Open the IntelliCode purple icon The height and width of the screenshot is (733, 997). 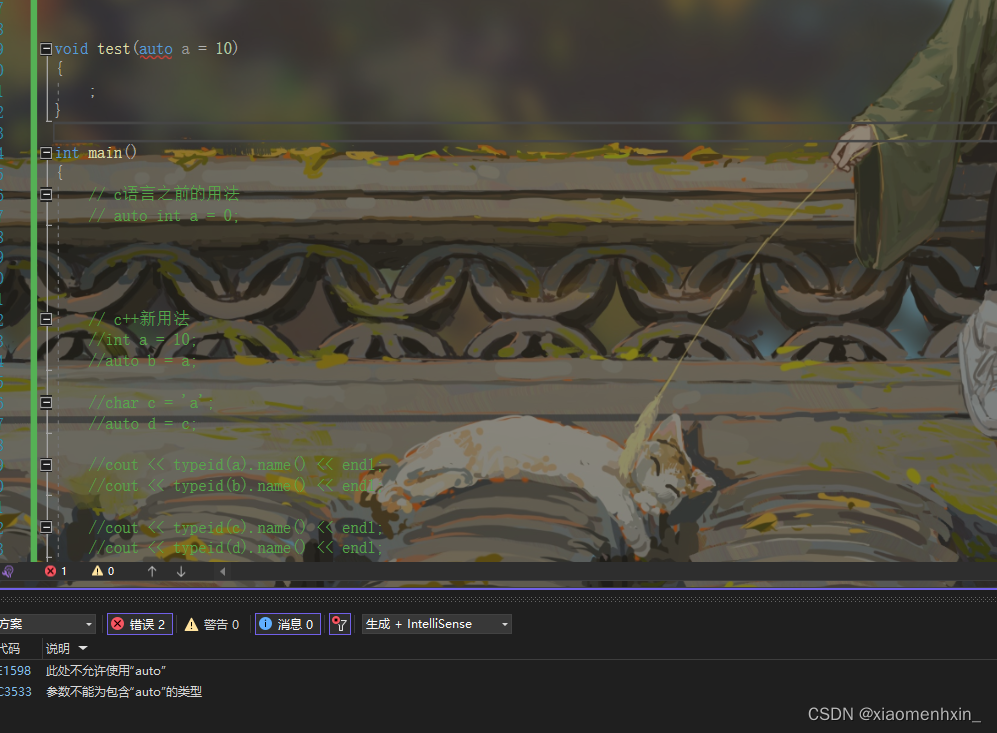(x=8, y=571)
